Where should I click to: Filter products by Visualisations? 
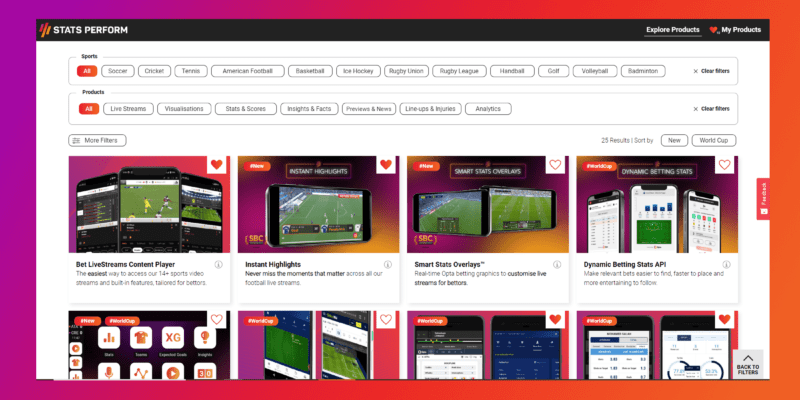[x=184, y=109]
